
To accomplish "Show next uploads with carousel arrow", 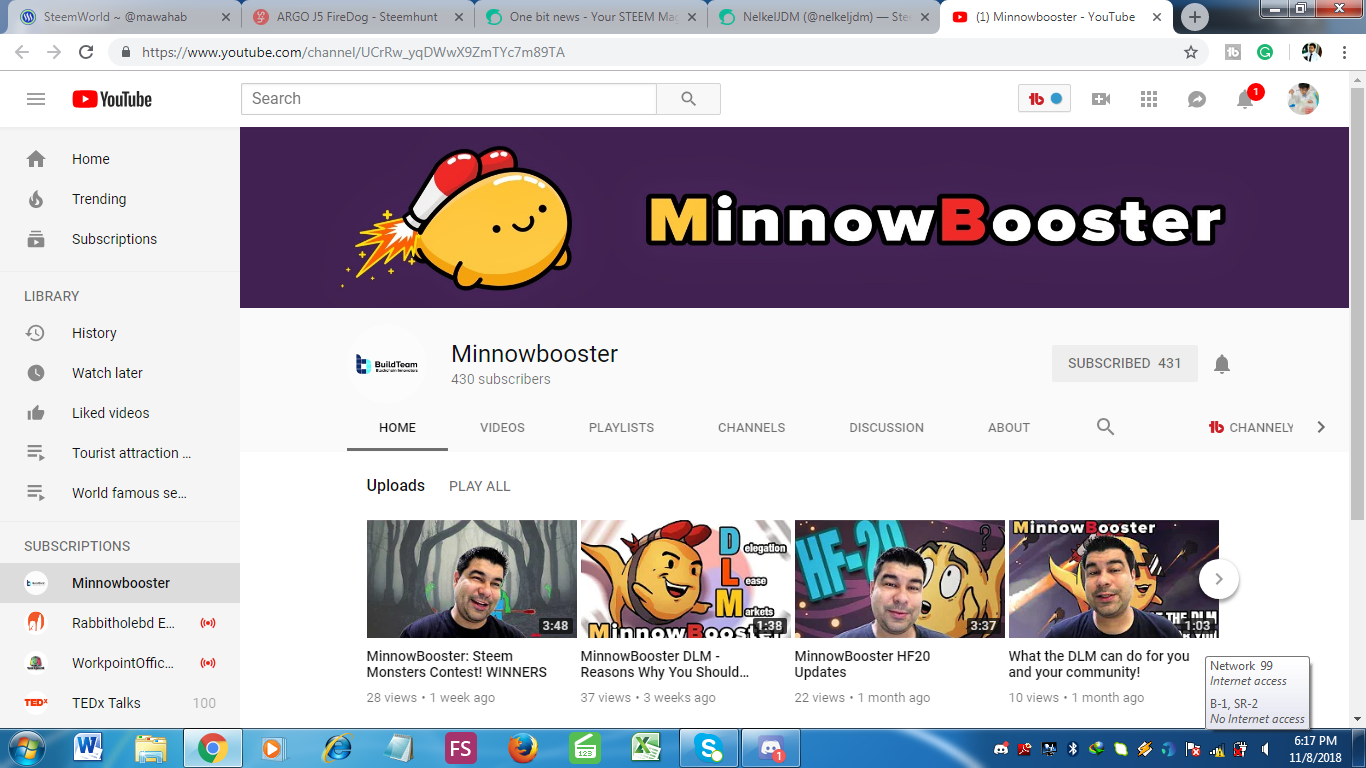I will [x=1219, y=578].
